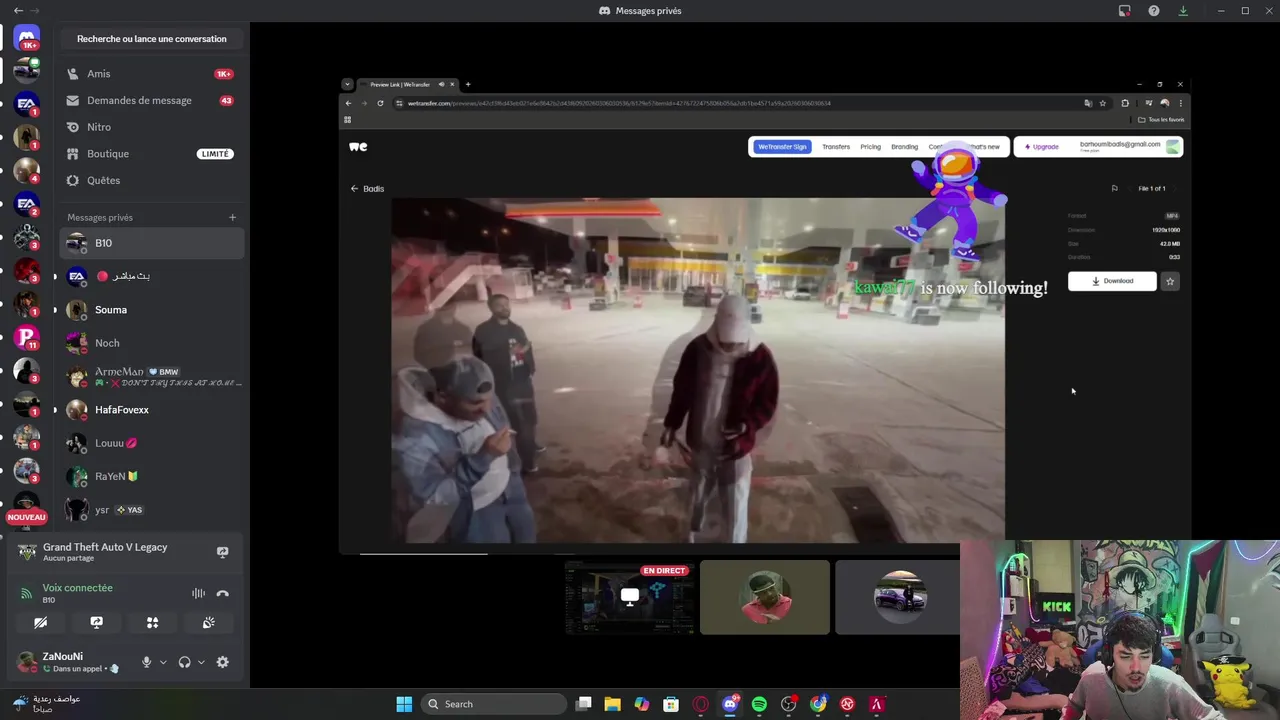The height and width of the screenshot is (720, 1280).
Task: Deafen the headphones
Action: coord(184,662)
